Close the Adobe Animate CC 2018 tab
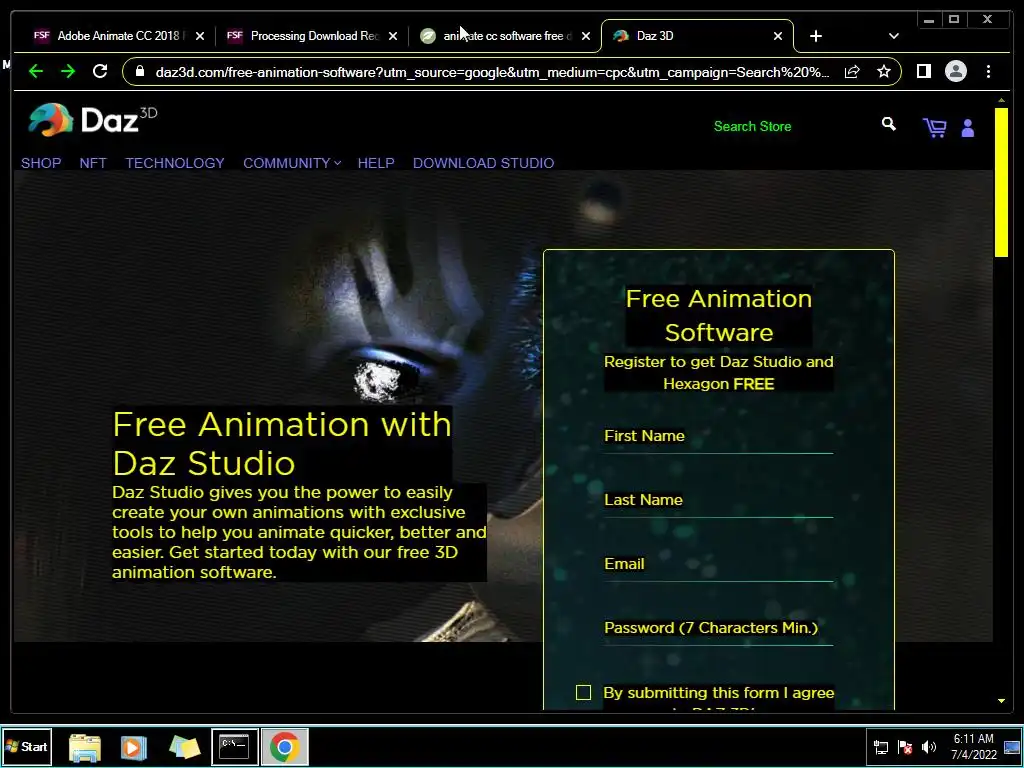 [200, 36]
